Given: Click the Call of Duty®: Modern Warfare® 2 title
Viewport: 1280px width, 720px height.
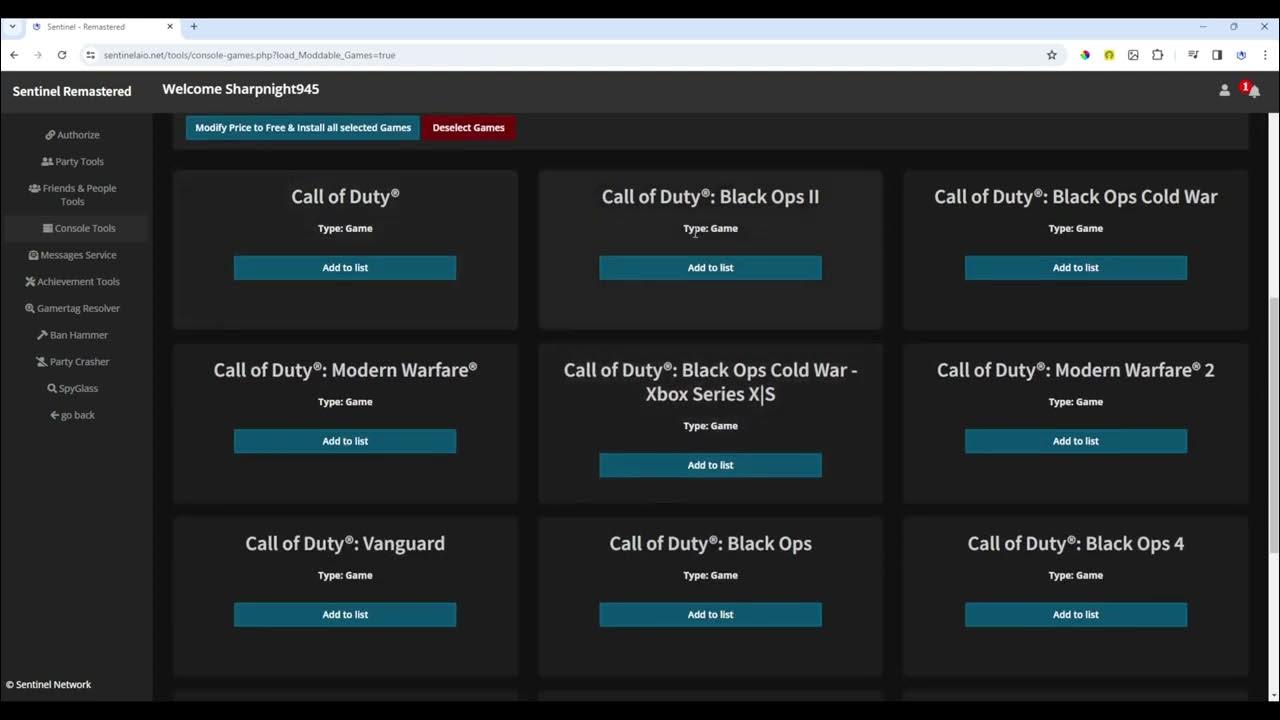Looking at the screenshot, I should click(x=1076, y=370).
